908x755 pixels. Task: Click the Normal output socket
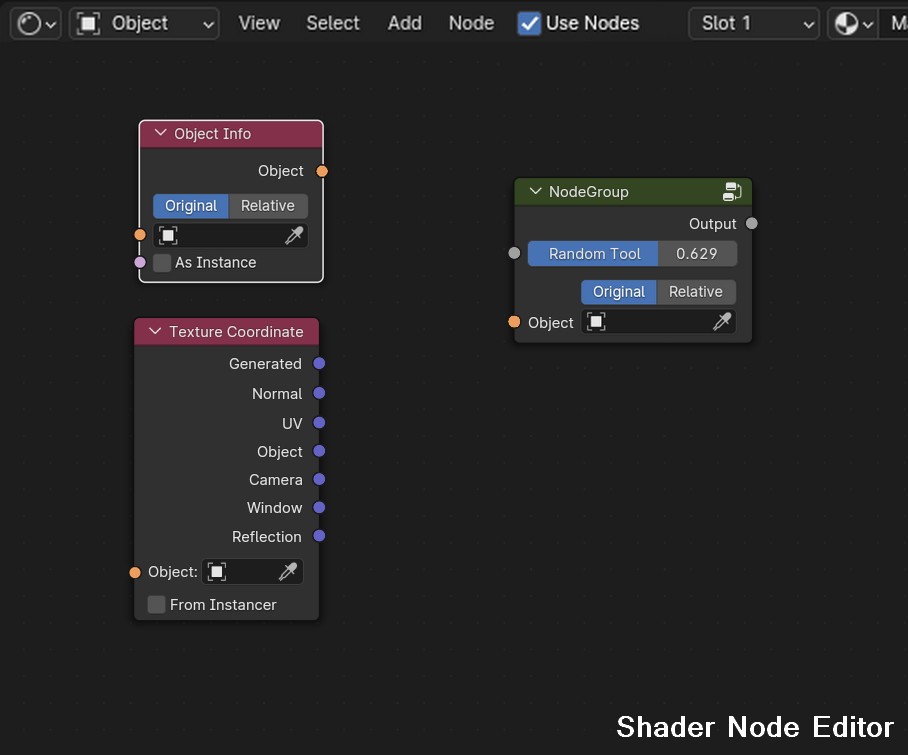[x=319, y=393]
